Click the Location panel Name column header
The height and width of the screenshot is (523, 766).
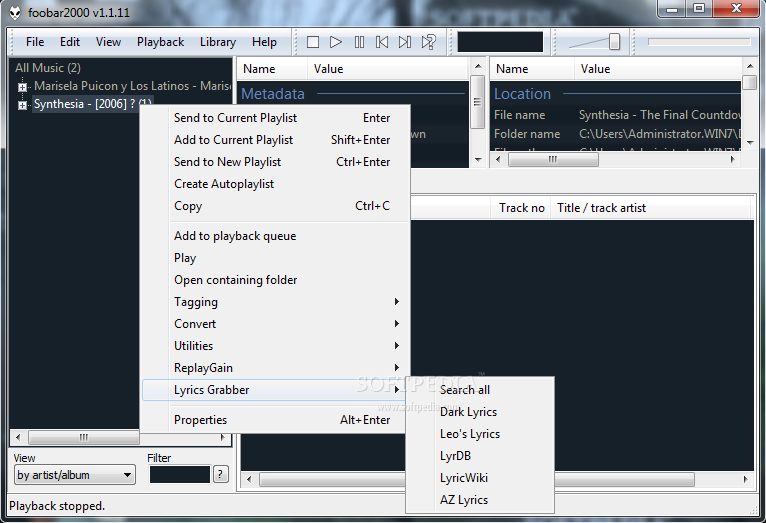pos(532,69)
